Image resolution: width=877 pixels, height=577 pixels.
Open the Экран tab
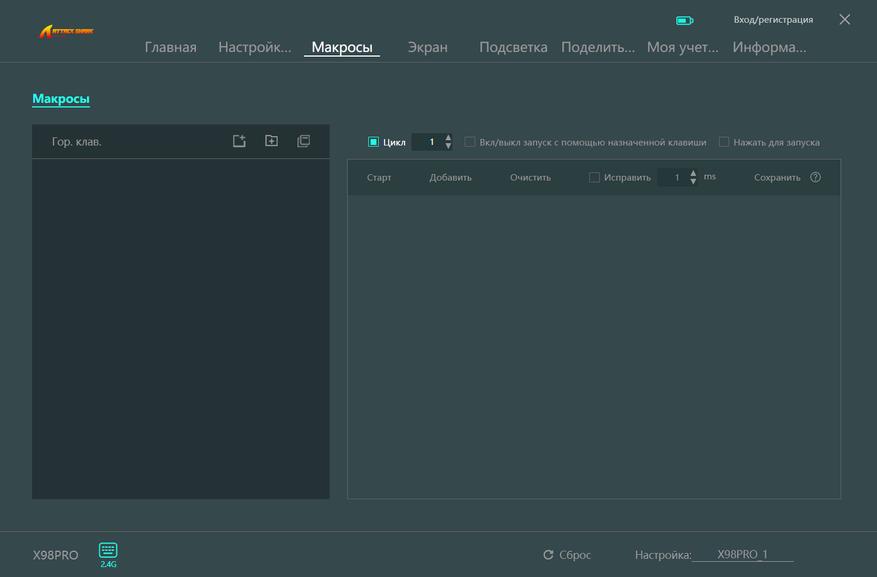[x=427, y=48]
